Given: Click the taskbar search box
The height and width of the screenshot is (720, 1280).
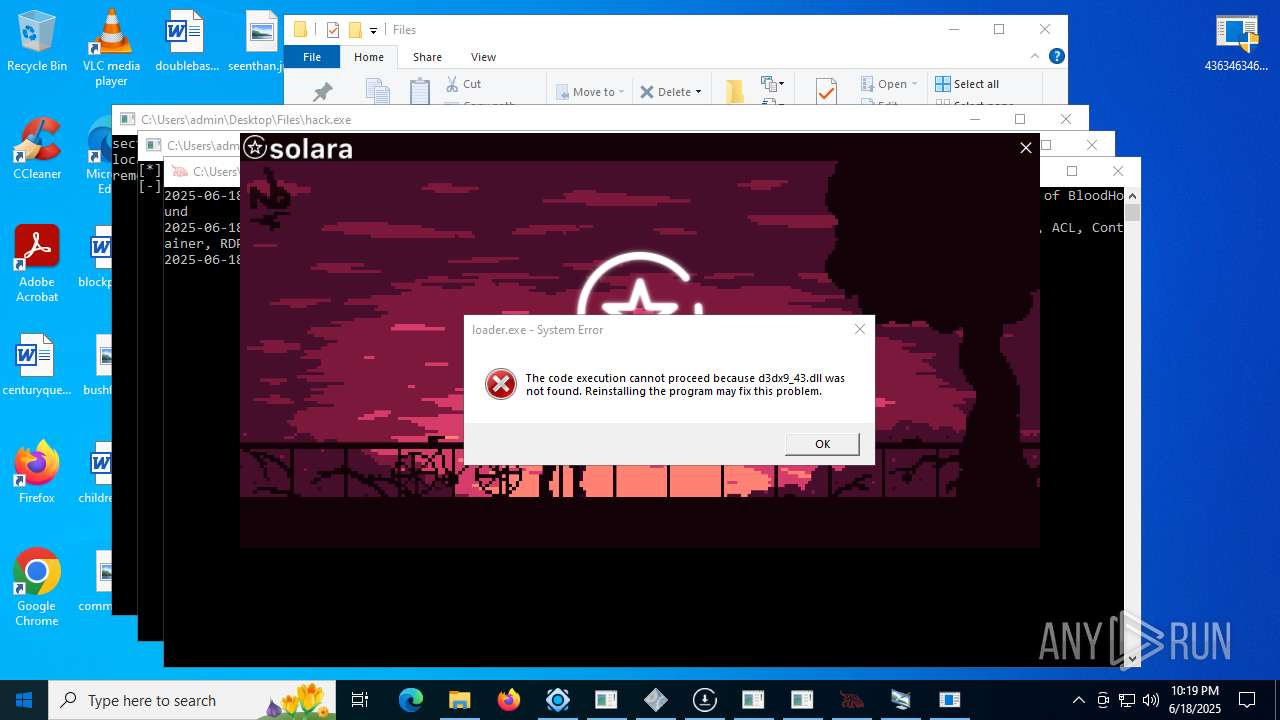Looking at the screenshot, I should [192, 700].
